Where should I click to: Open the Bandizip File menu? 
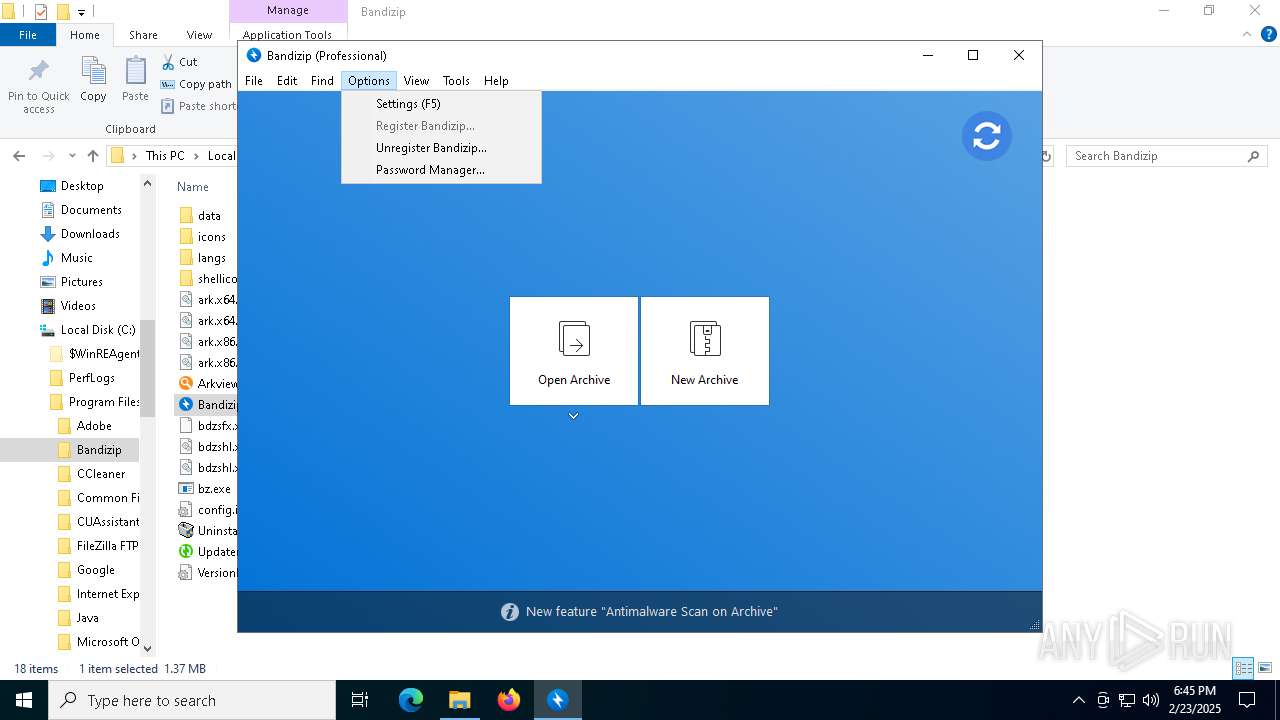click(254, 81)
